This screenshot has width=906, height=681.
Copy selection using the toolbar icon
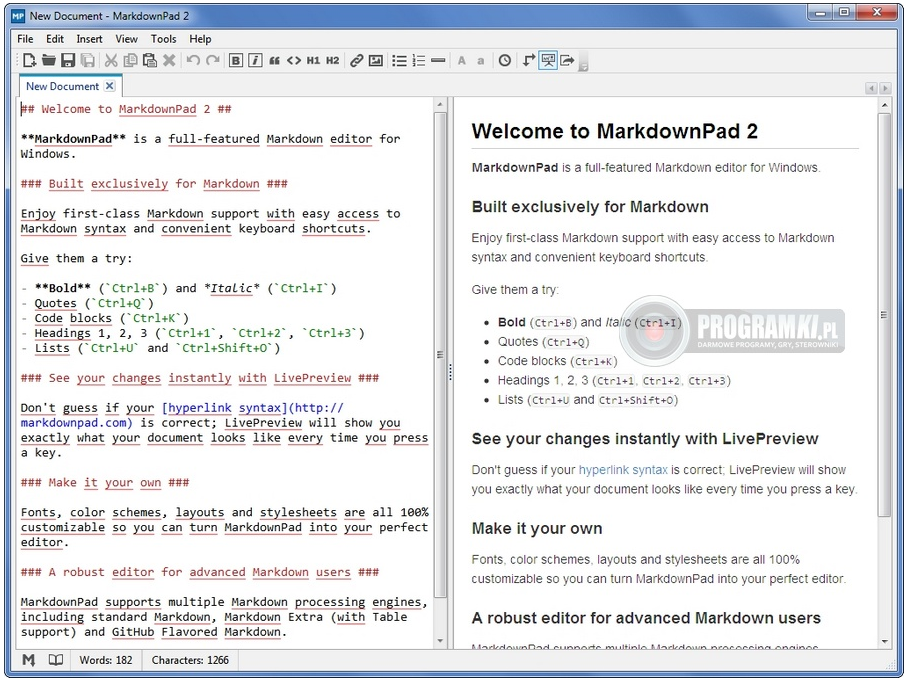click(x=131, y=60)
